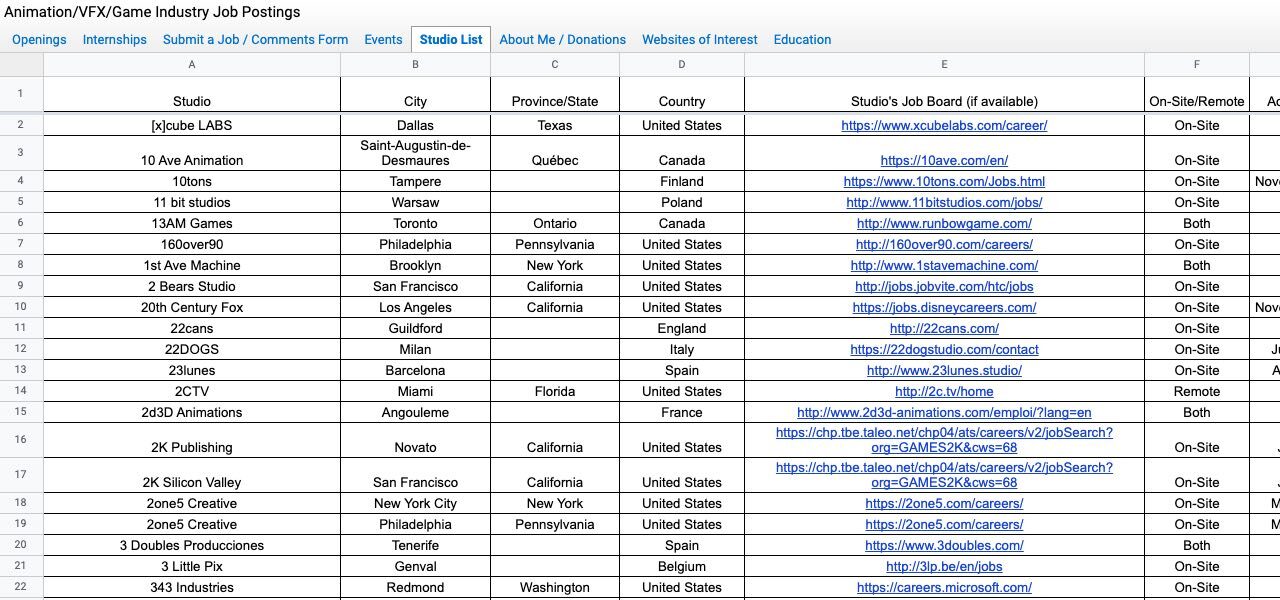Image resolution: width=1280 pixels, height=600 pixels.
Task: Open Websites of Interest tab
Action: click(699, 40)
